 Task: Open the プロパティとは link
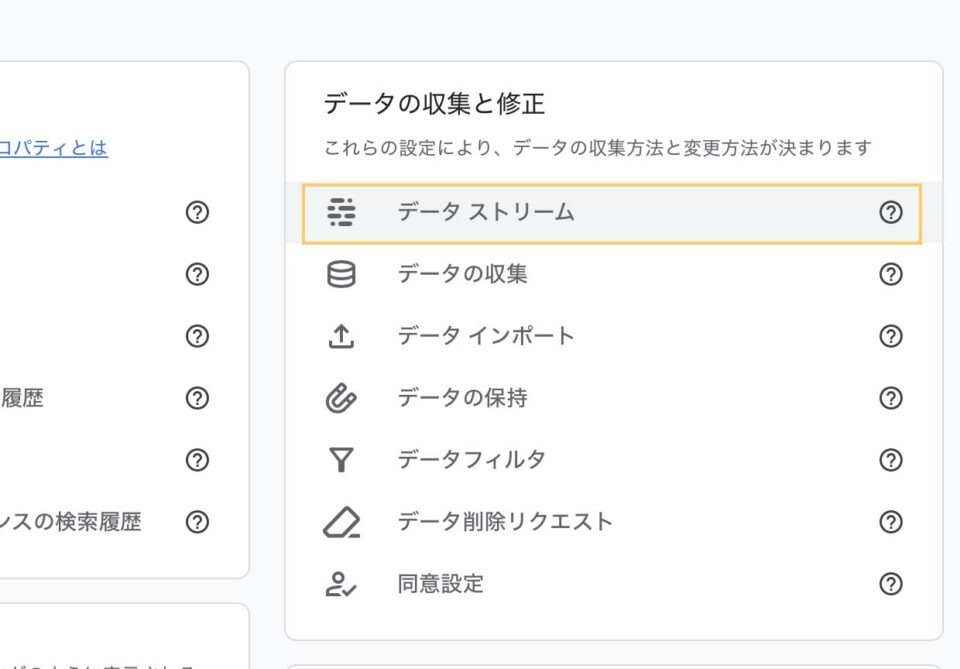pos(54,148)
